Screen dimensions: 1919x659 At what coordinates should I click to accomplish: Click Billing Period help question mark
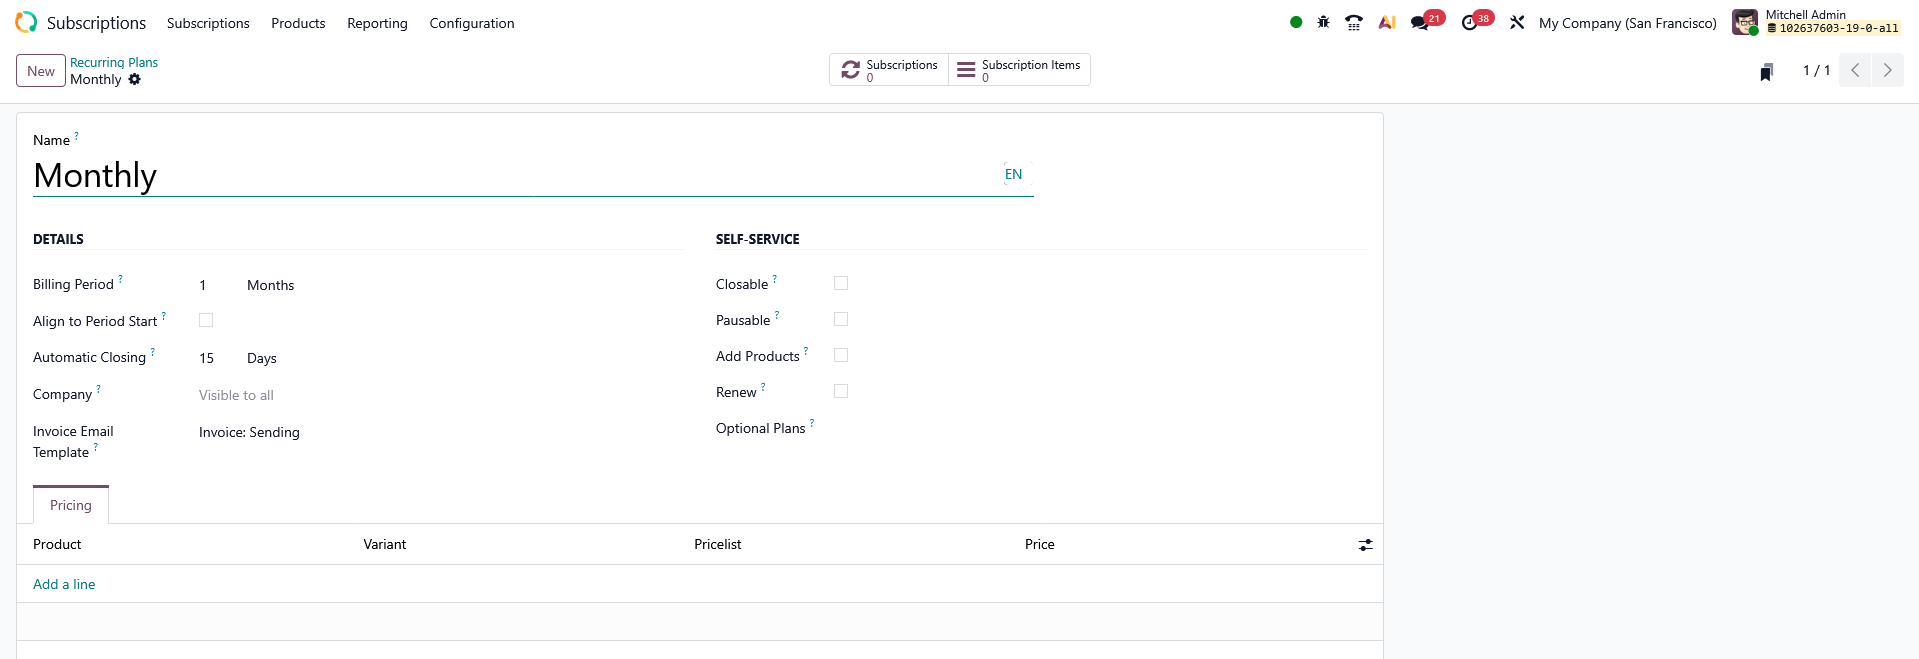(x=120, y=279)
